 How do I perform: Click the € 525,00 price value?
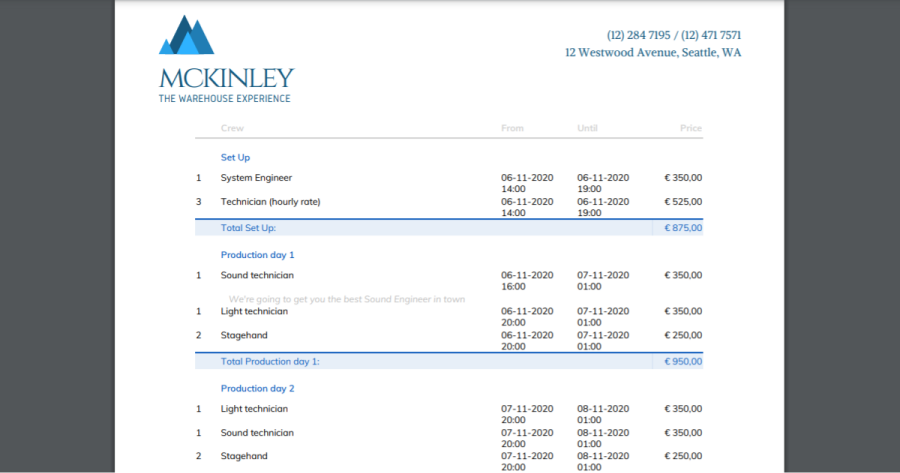tap(683, 202)
